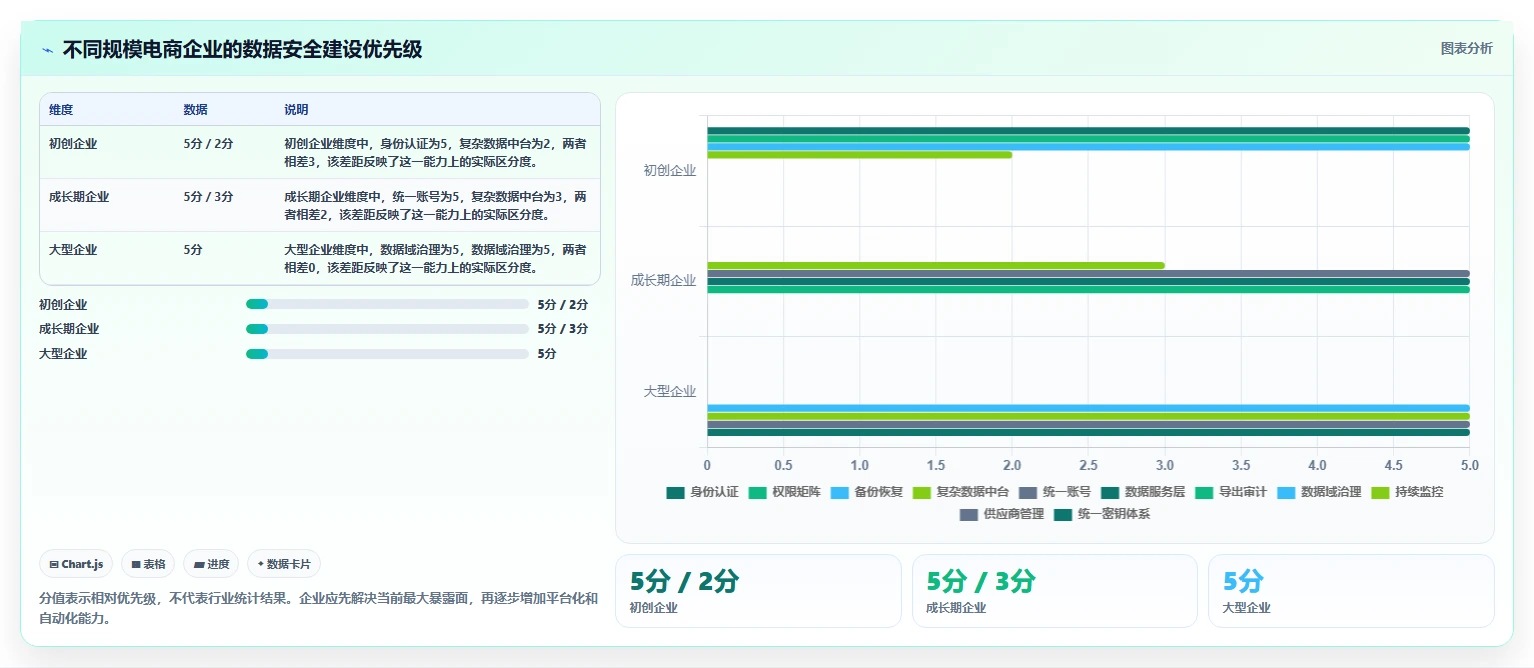Open the 大型企业 5分 data card
The height and width of the screenshot is (668, 1534).
coord(1351,591)
